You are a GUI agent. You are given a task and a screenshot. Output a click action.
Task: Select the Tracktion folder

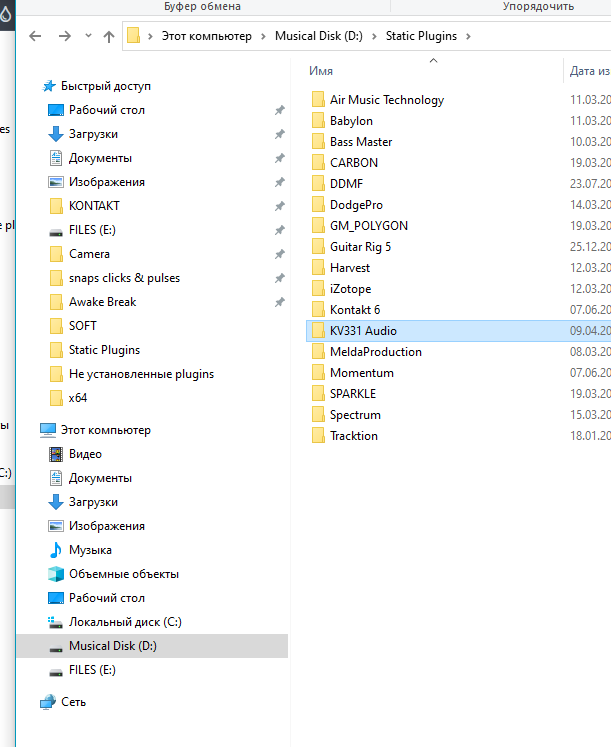point(354,436)
